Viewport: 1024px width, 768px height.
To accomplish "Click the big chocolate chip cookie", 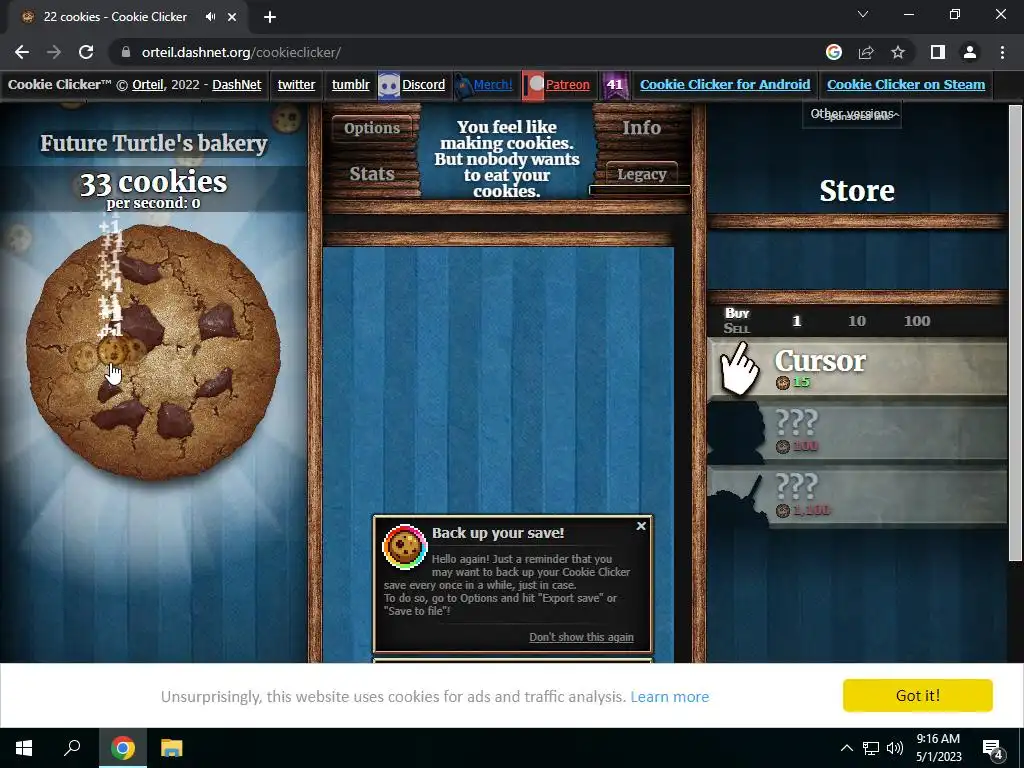I will coord(153,353).
